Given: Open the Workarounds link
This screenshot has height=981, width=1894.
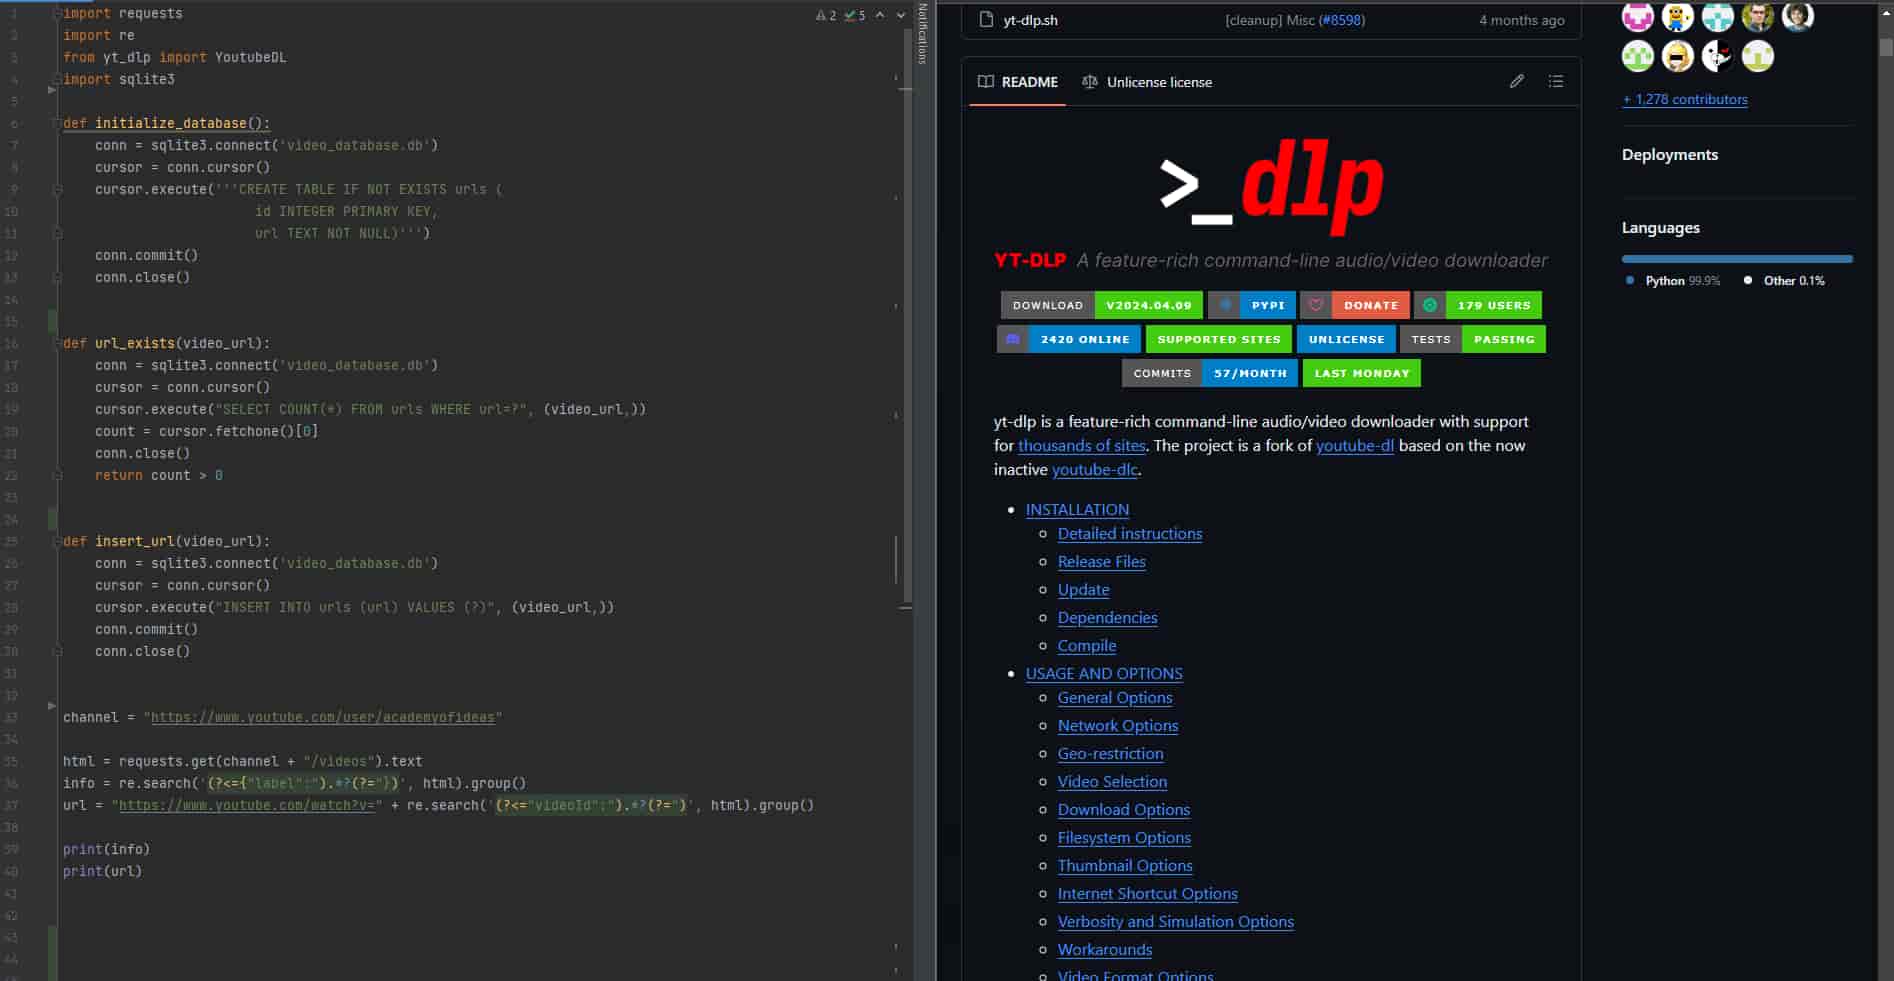Looking at the screenshot, I should 1105,950.
